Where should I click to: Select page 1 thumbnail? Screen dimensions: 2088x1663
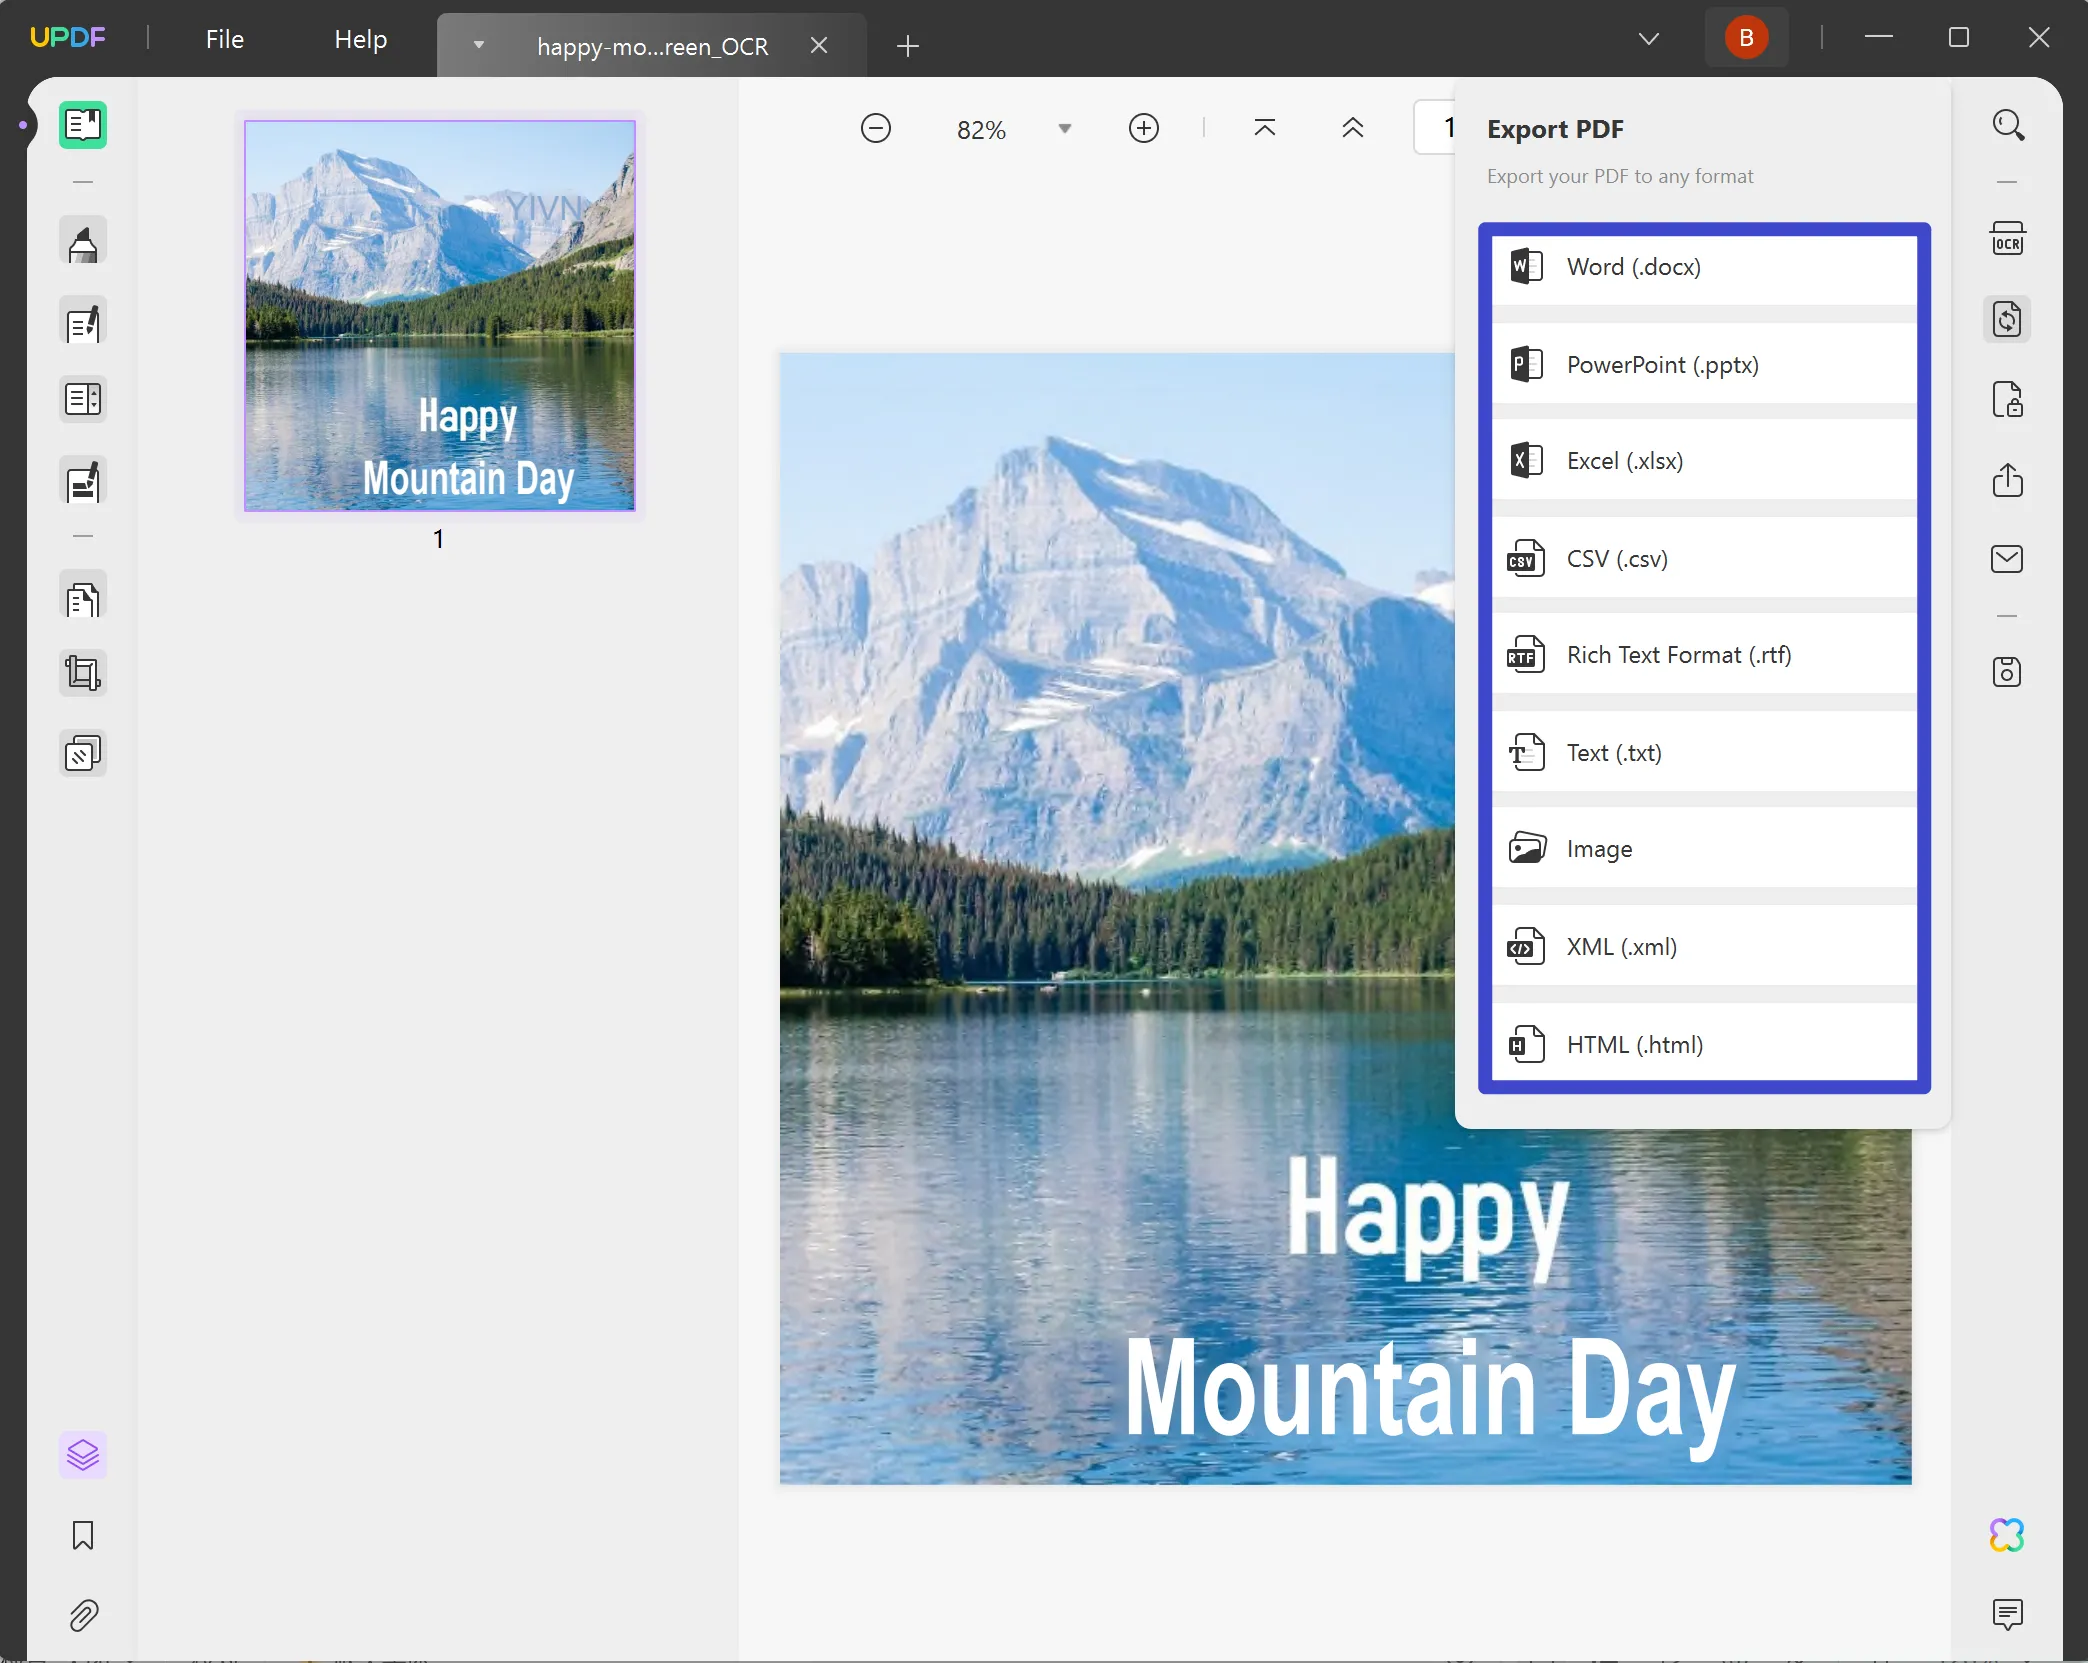(x=440, y=316)
